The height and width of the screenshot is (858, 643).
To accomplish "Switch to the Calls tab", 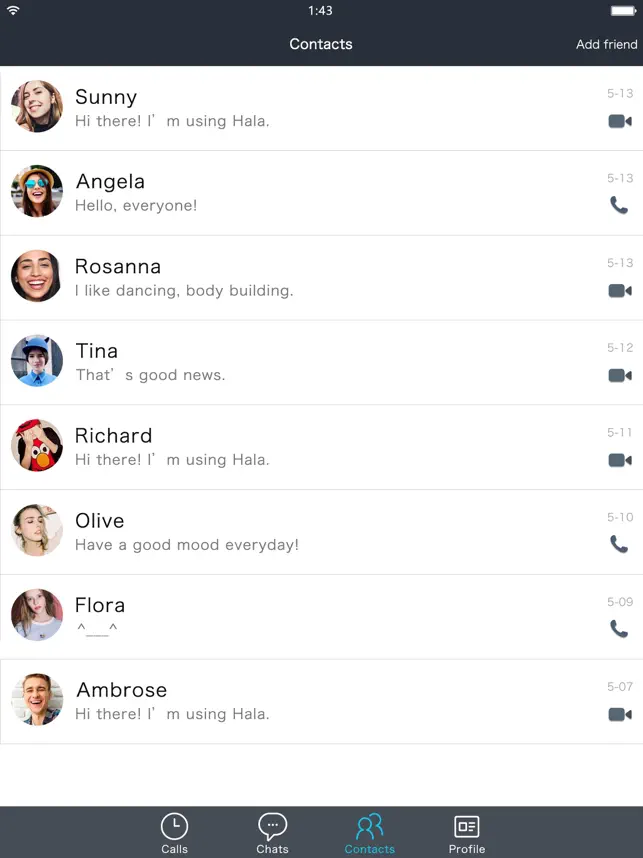I will pyautogui.click(x=175, y=833).
